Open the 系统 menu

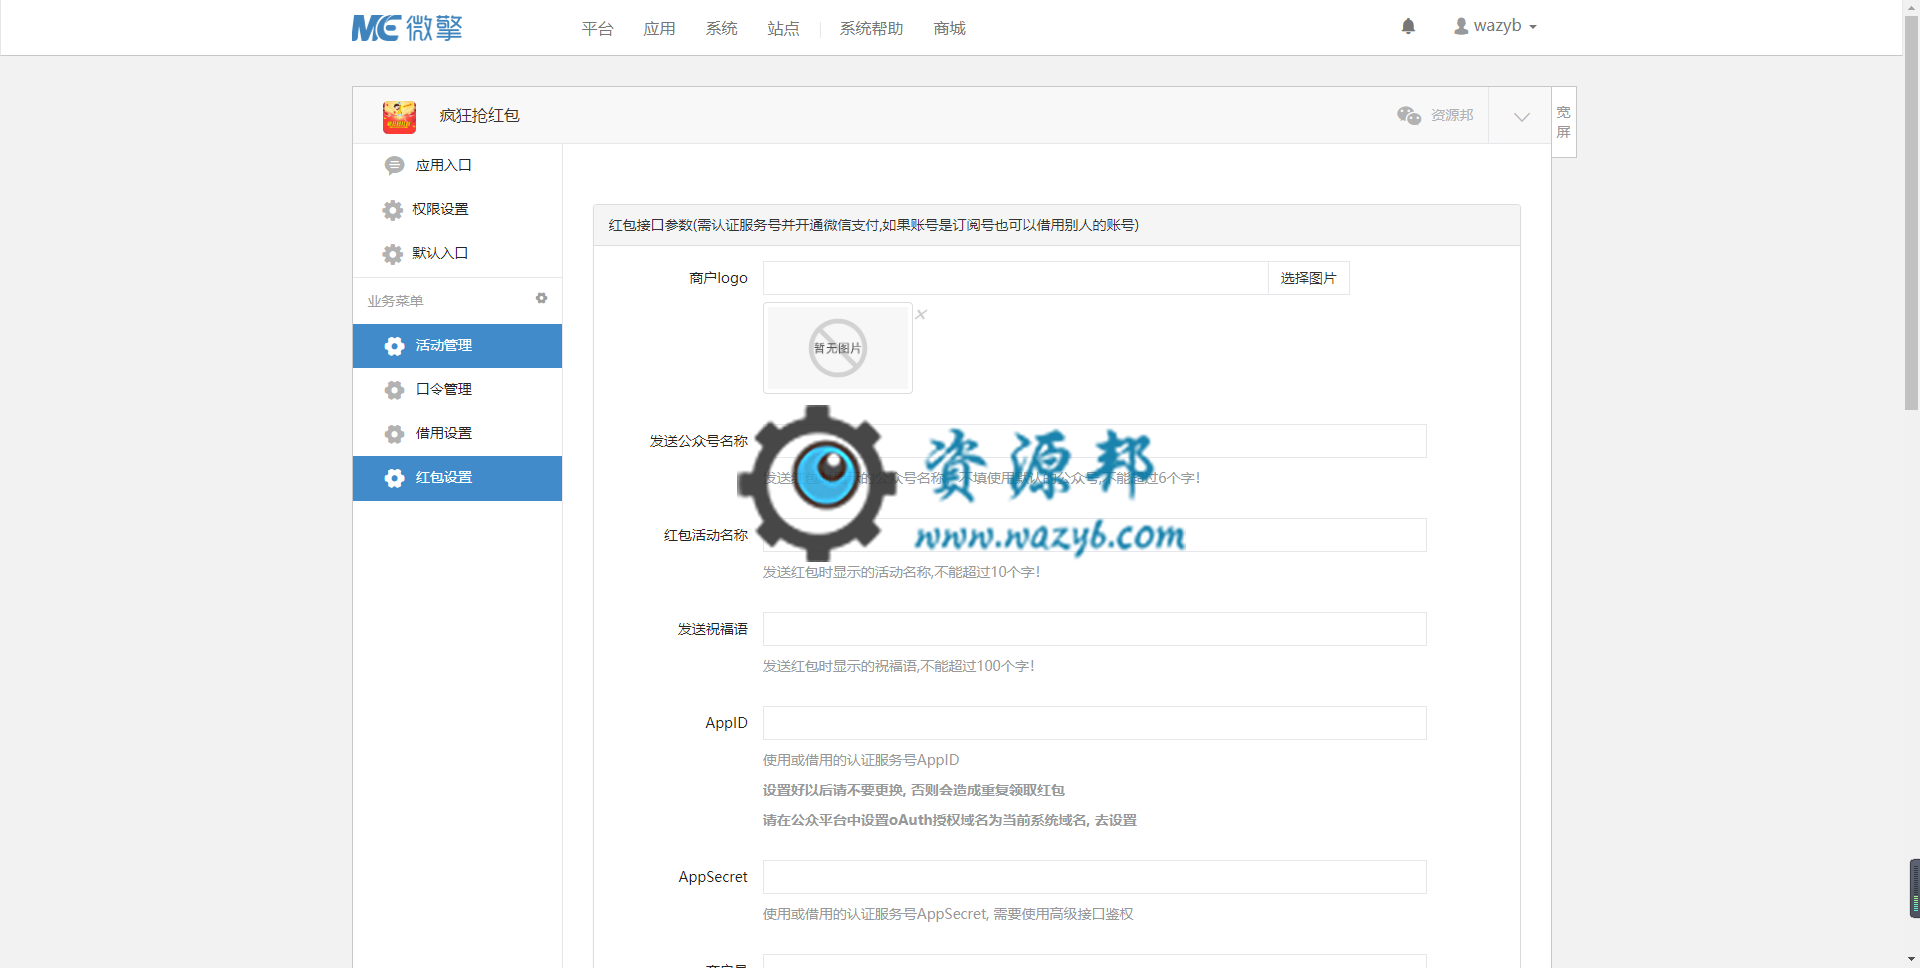(x=722, y=29)
